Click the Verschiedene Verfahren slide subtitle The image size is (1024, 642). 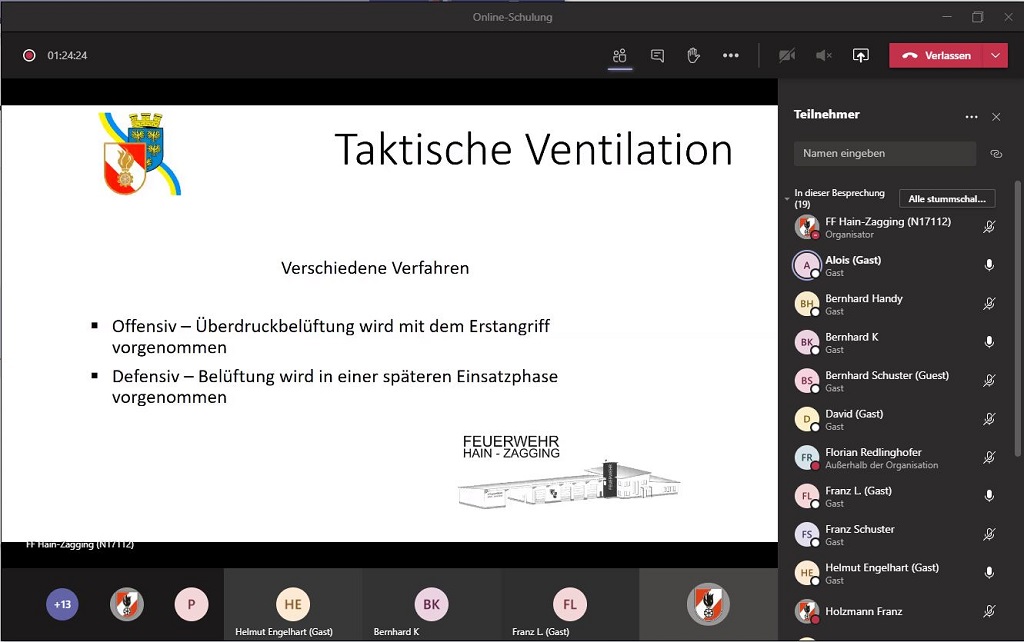point(375,268)
